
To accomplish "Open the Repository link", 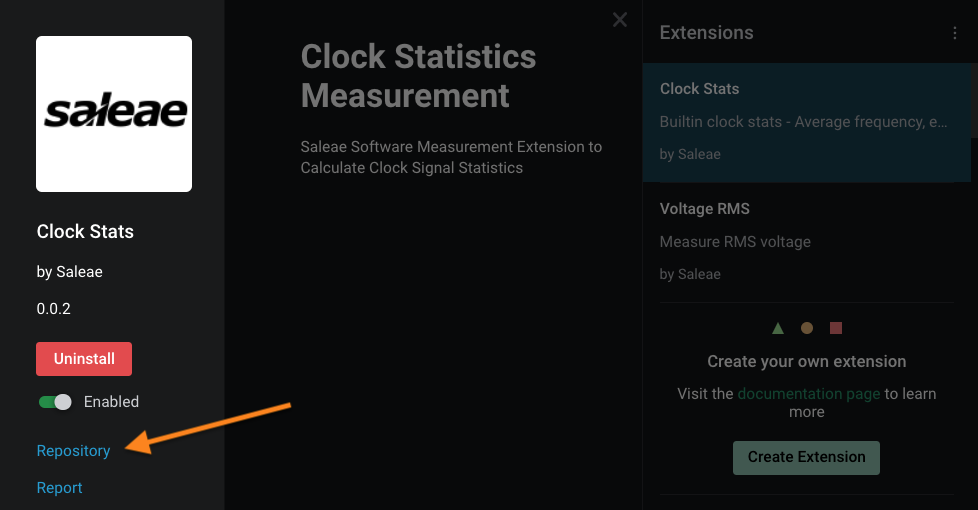I will tap(73, 451).
